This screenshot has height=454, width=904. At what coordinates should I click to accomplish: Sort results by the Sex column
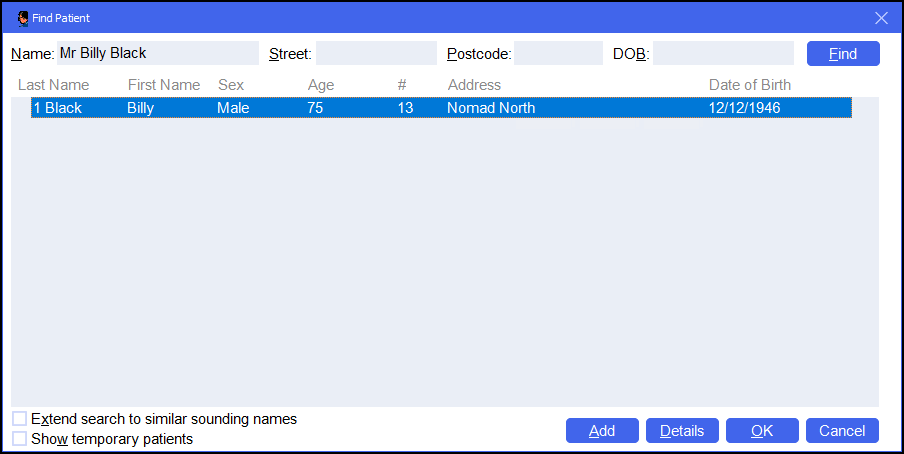(231, 85)
